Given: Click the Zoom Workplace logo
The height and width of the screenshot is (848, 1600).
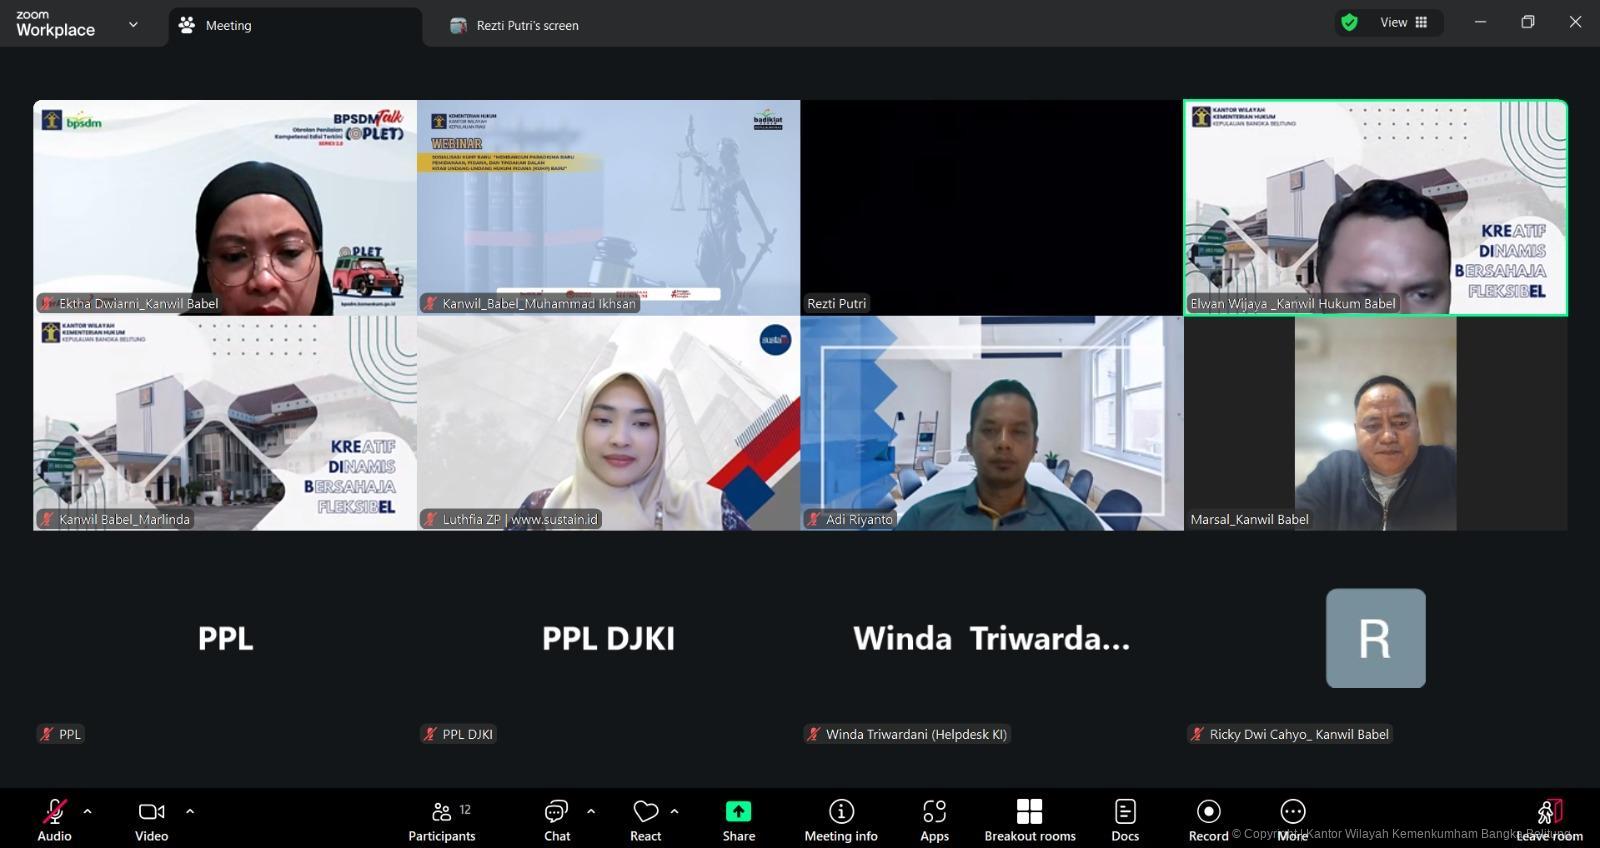Looking at the screenshot, I should (55, 24).
